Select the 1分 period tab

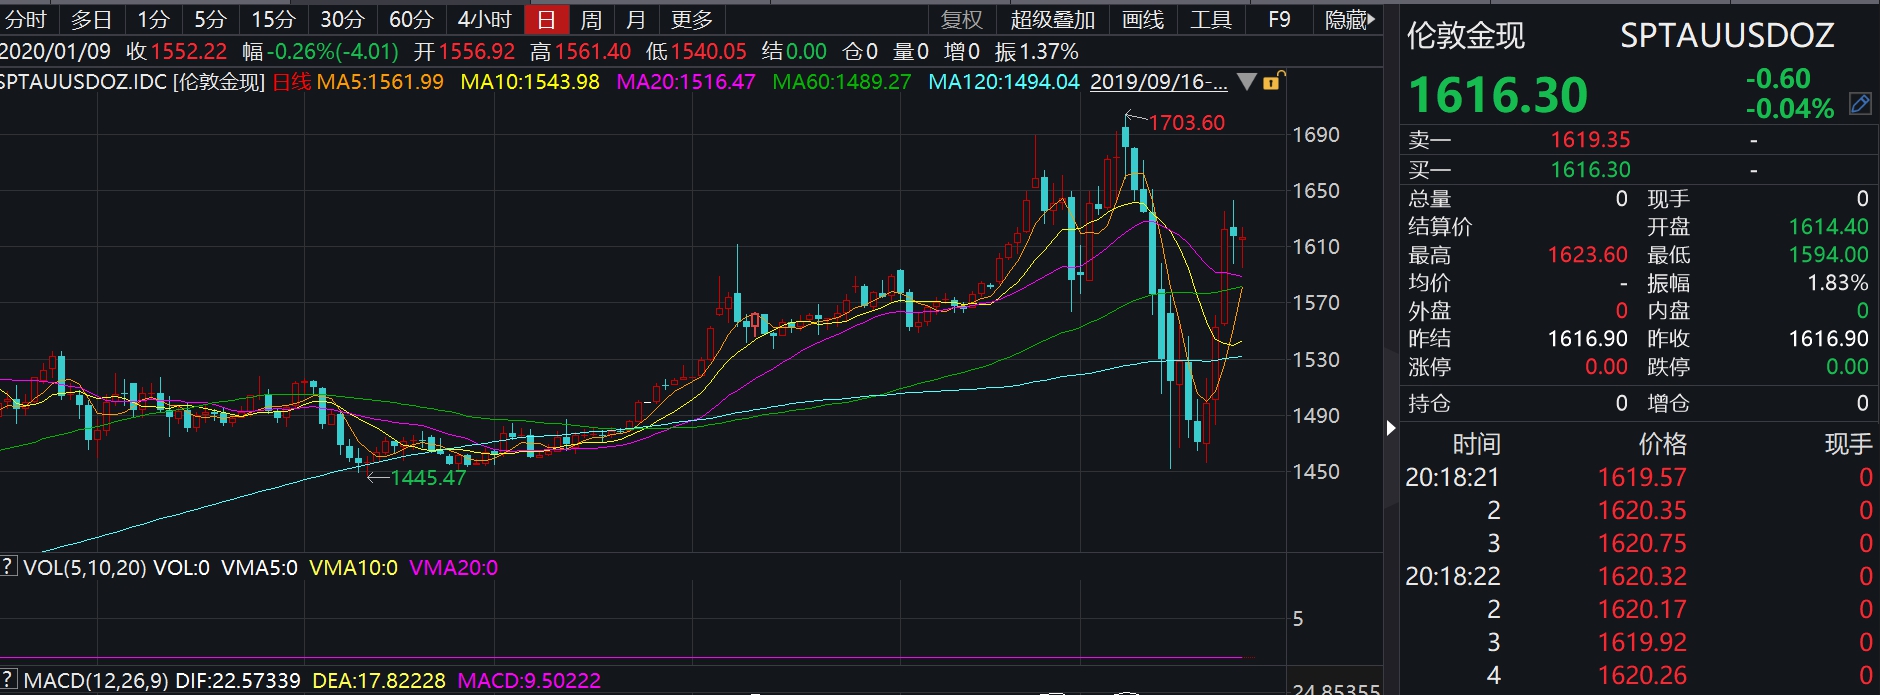(153, 20)
